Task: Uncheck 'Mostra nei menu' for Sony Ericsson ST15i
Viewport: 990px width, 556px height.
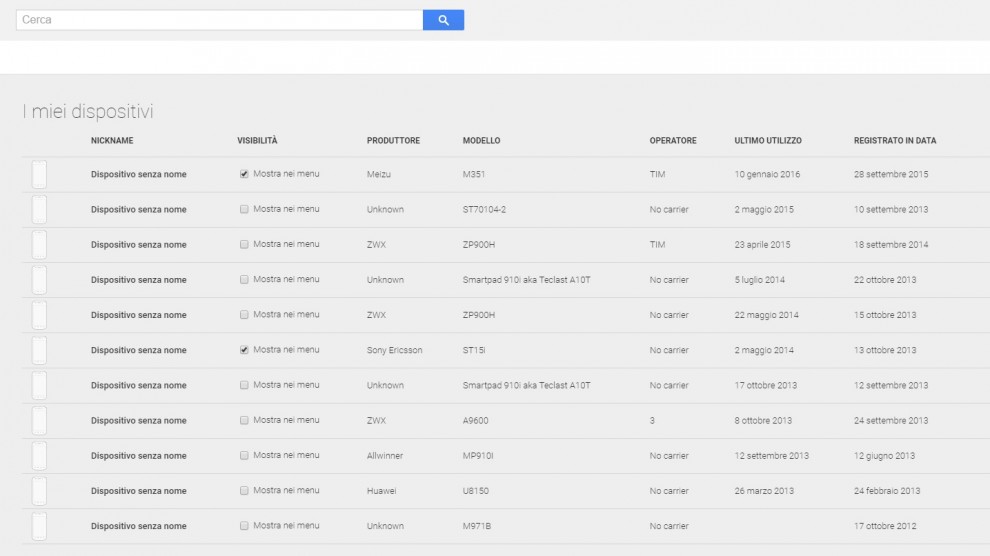Action: (244, 350)
